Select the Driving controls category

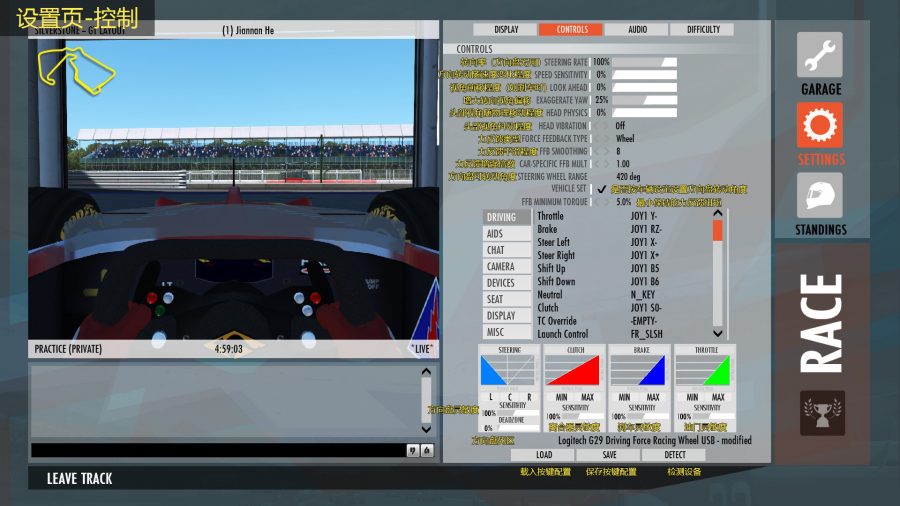pos(507,217)
